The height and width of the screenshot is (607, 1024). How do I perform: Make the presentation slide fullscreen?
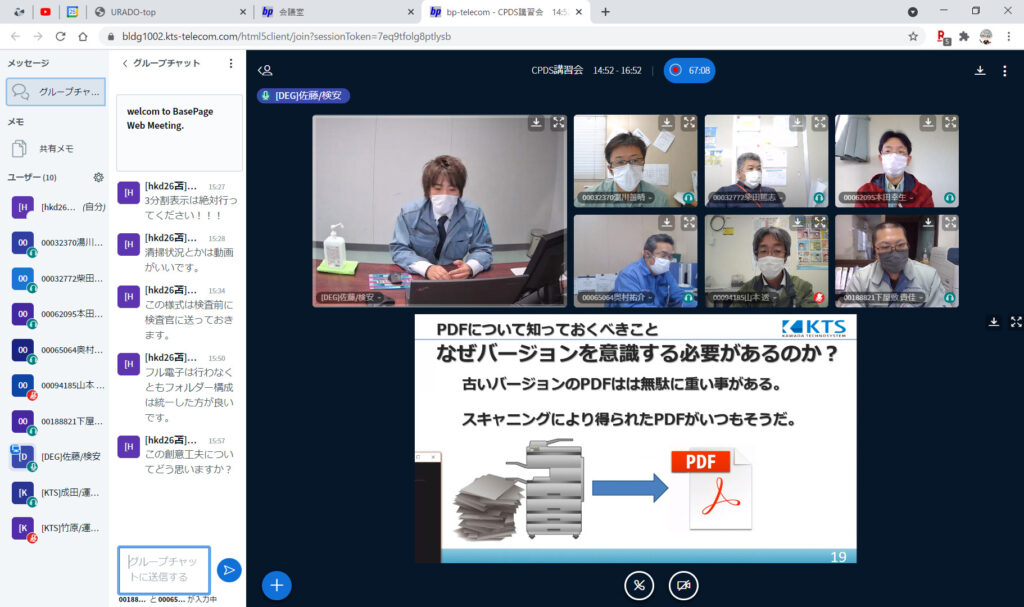click(x=1016, y=322)
